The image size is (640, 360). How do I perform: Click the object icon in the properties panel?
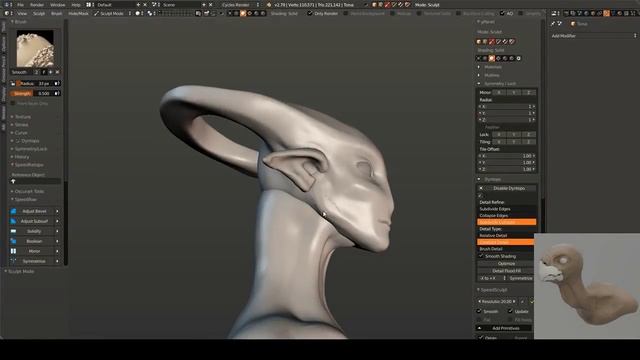point(573,24)
